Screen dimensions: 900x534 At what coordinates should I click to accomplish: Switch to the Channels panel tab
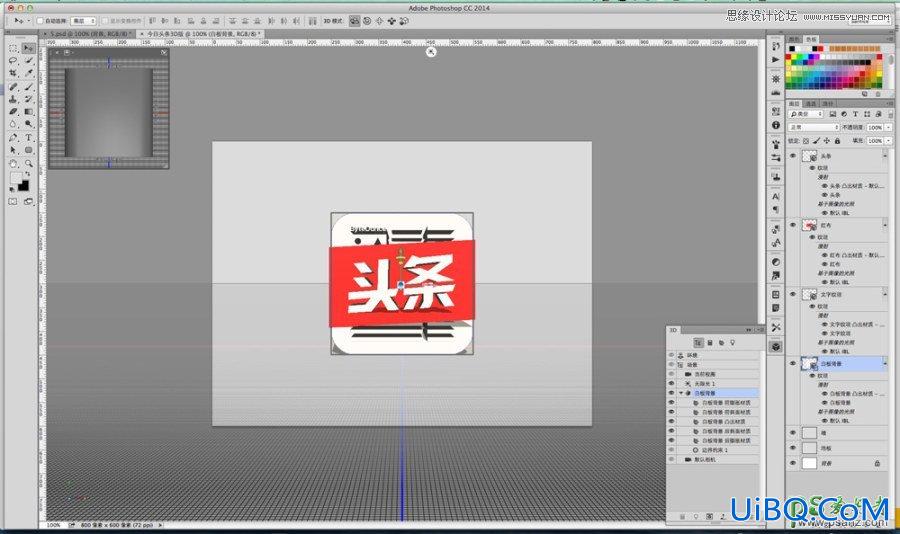point(810,104)
